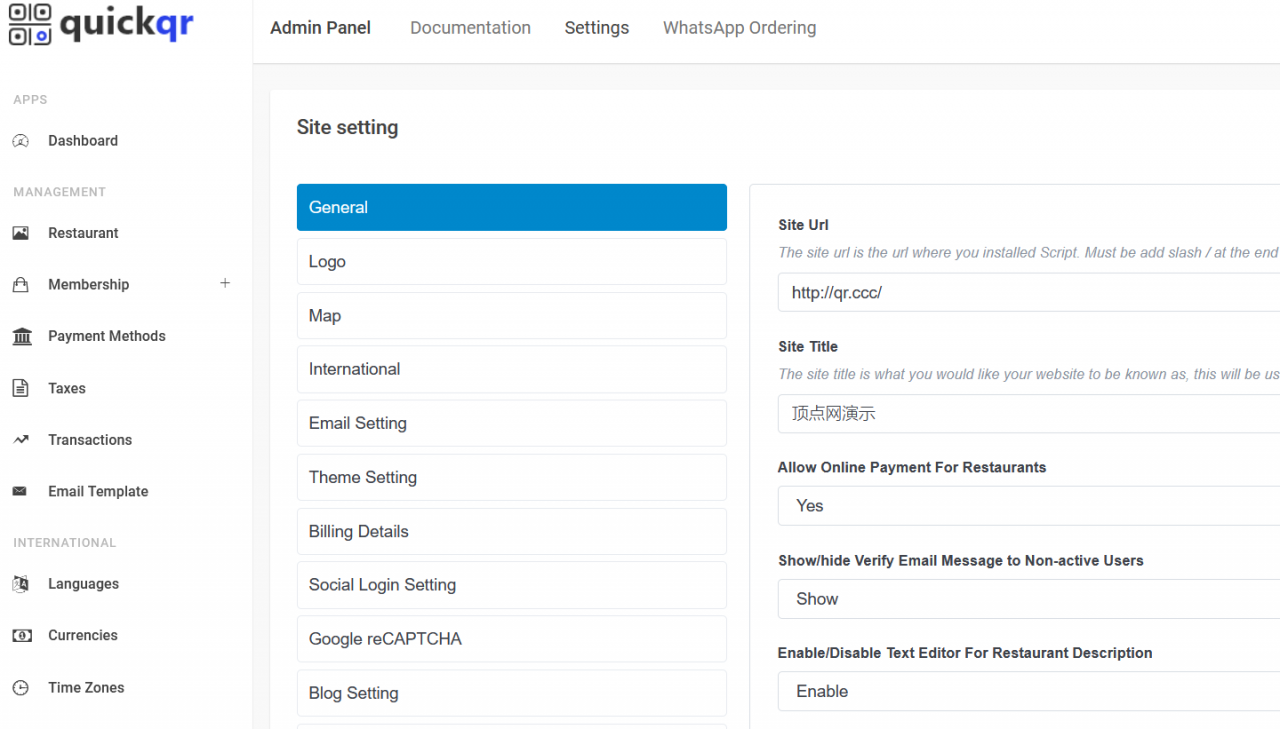Open the Enable/Disable Text Editor dropdown
1280x729 pixels.
1029,691
